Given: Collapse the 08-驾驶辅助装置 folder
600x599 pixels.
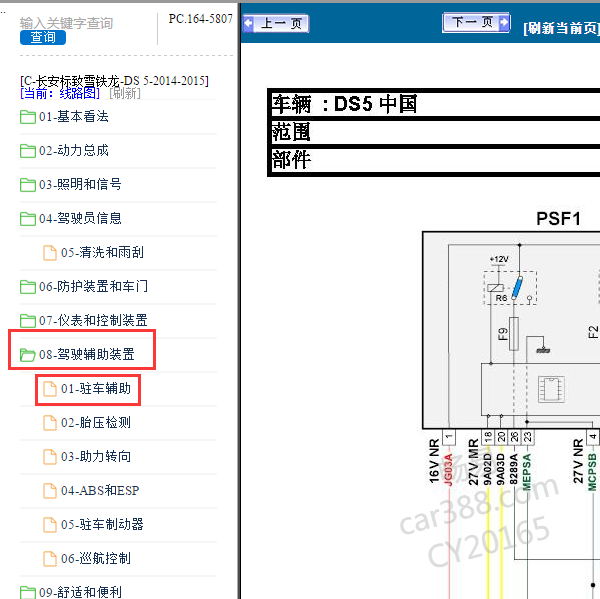Looking at the screenshot, I should pyautogui.click(x=86, y=354).
